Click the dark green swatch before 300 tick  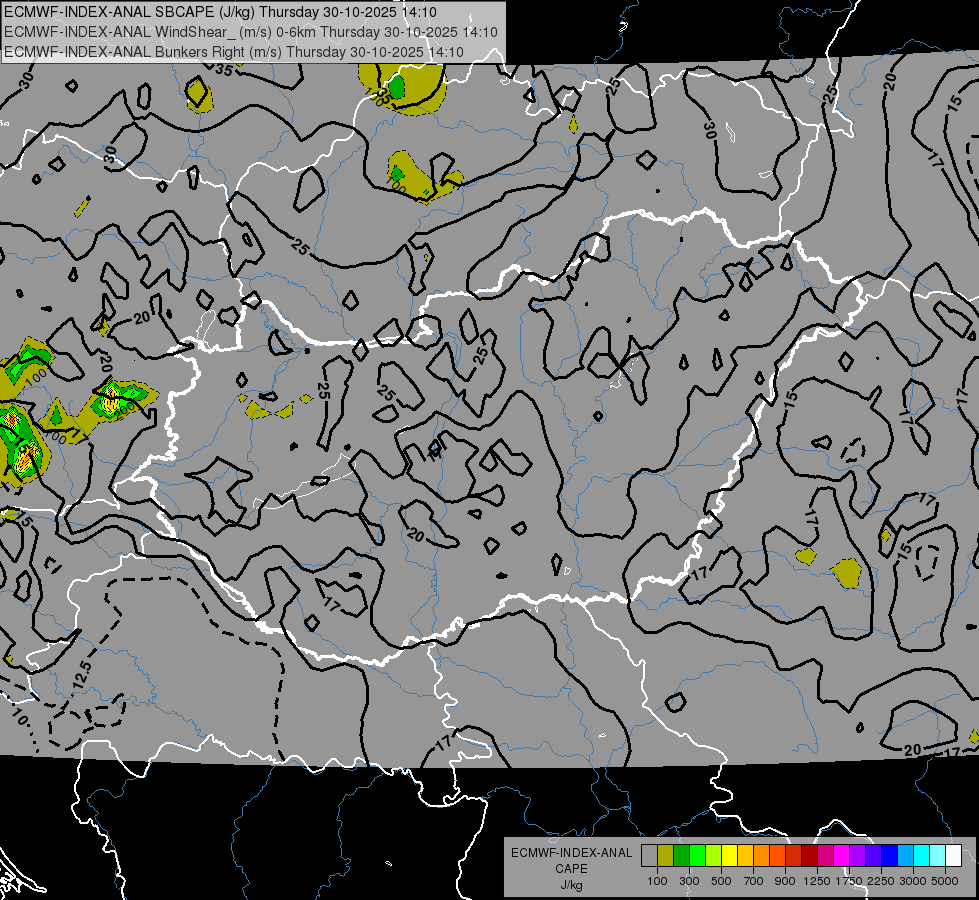[x=681, y=856]
